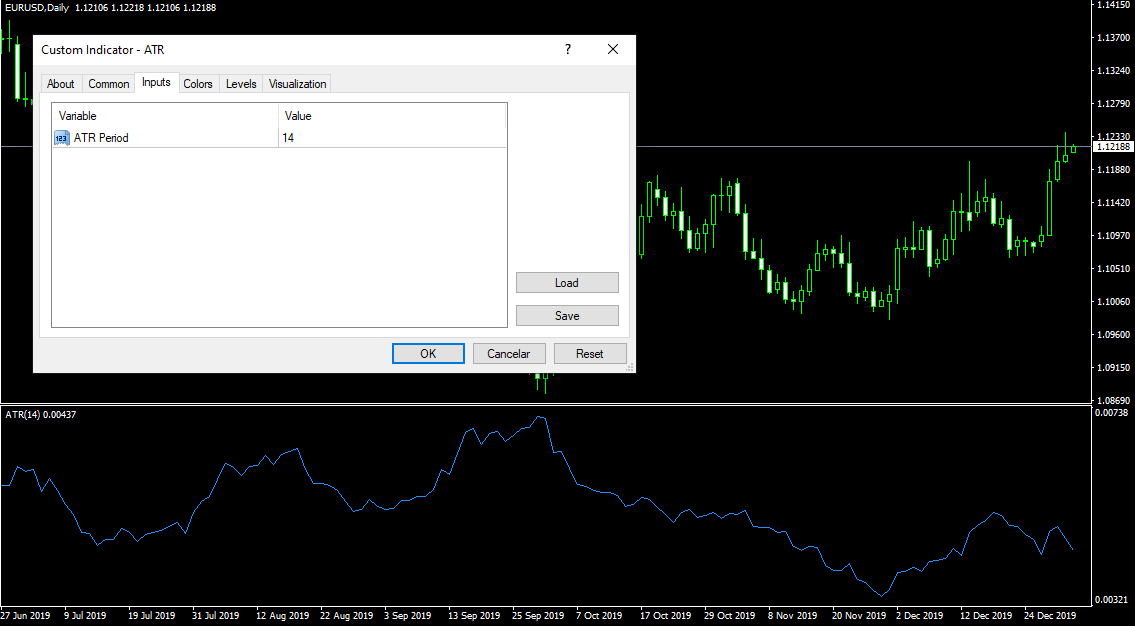The height and width of the screenshot is (626, 1135).
Task: Click the 2 Dec 2019 date label
Action: tap(919, 616)
